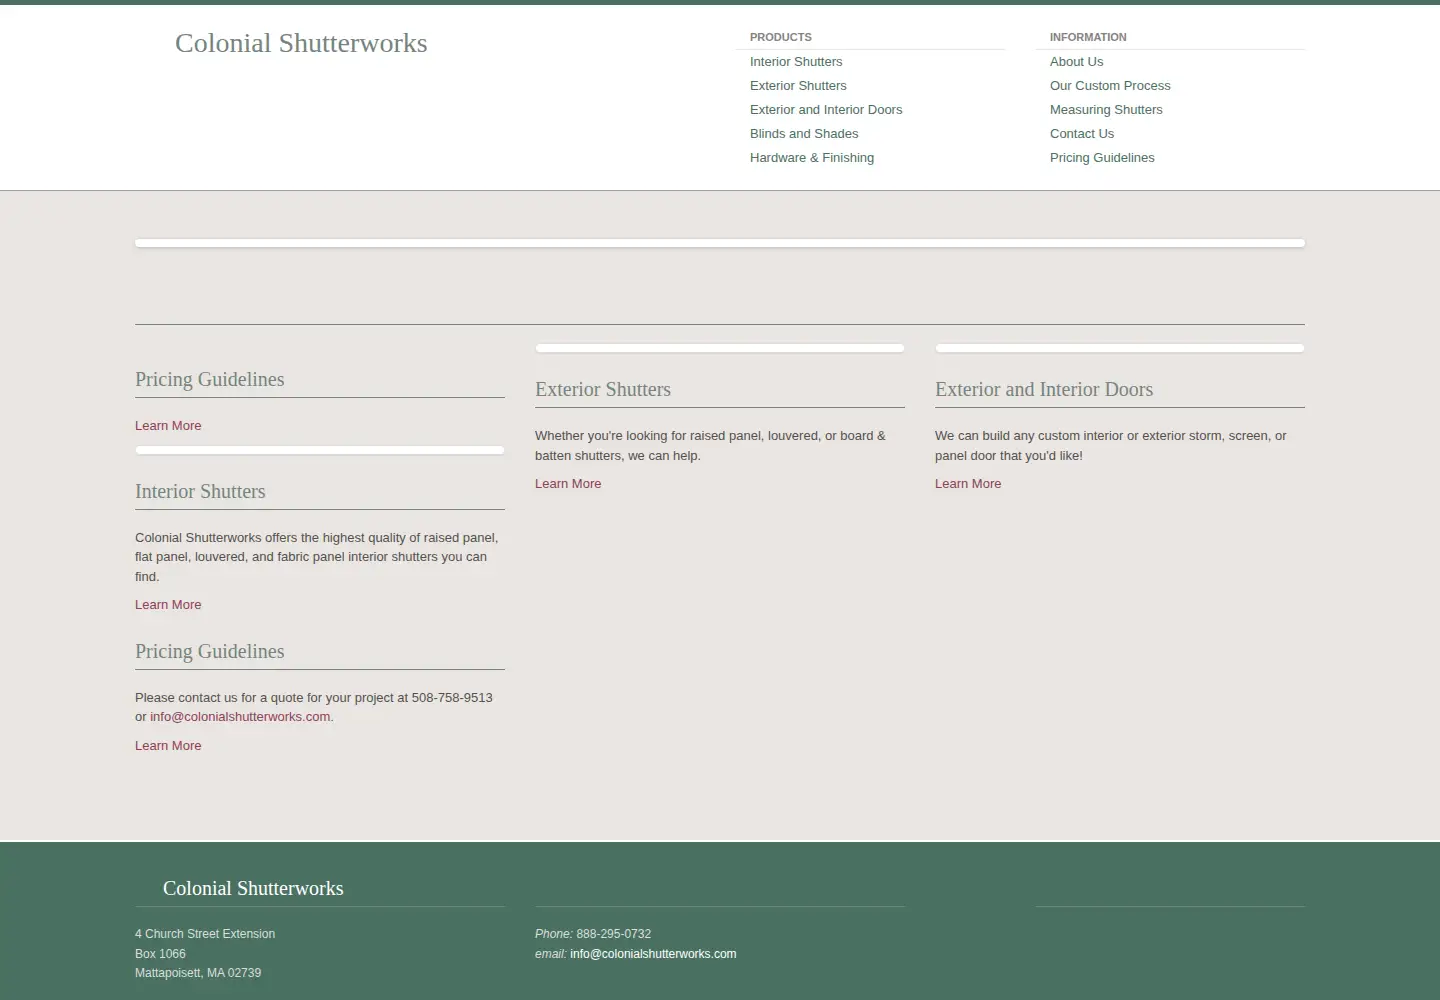Click the footer Colonial Shutterworks title
The width and height of the screenshot is (1440, 1000).
[x=253, y=888]
